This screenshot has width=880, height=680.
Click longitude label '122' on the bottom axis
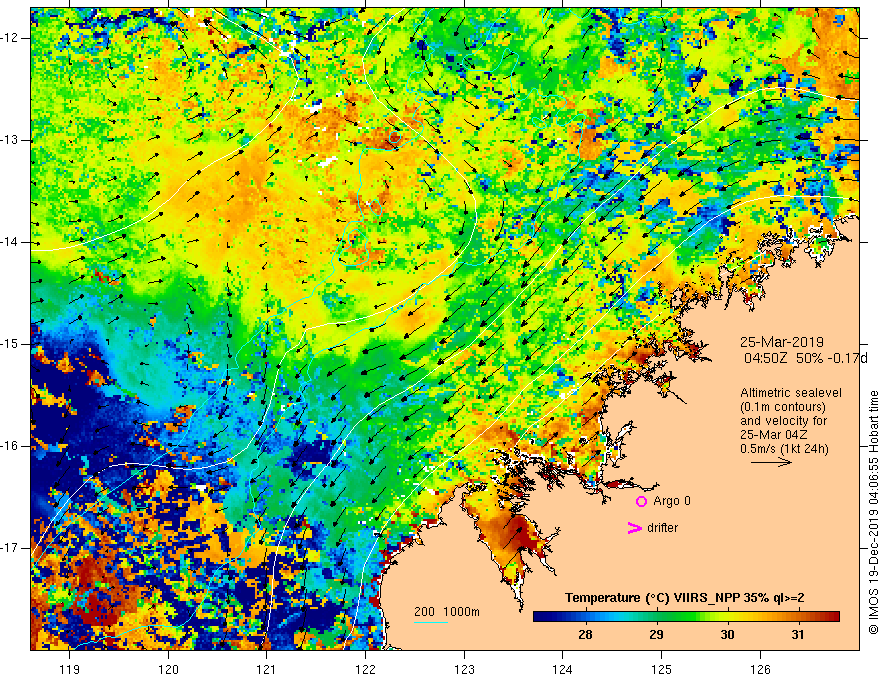(365, 669)
